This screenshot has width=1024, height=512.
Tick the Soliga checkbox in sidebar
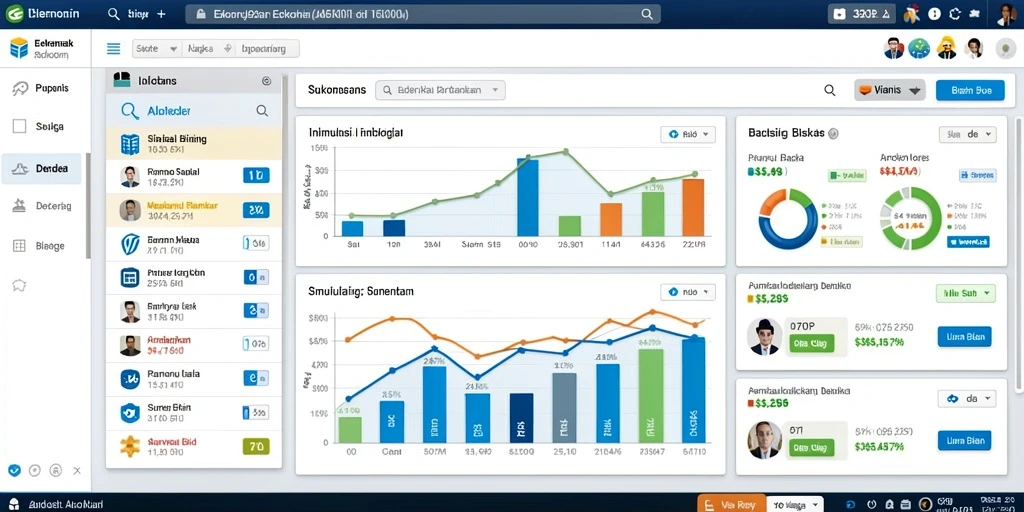coord(20,127)
